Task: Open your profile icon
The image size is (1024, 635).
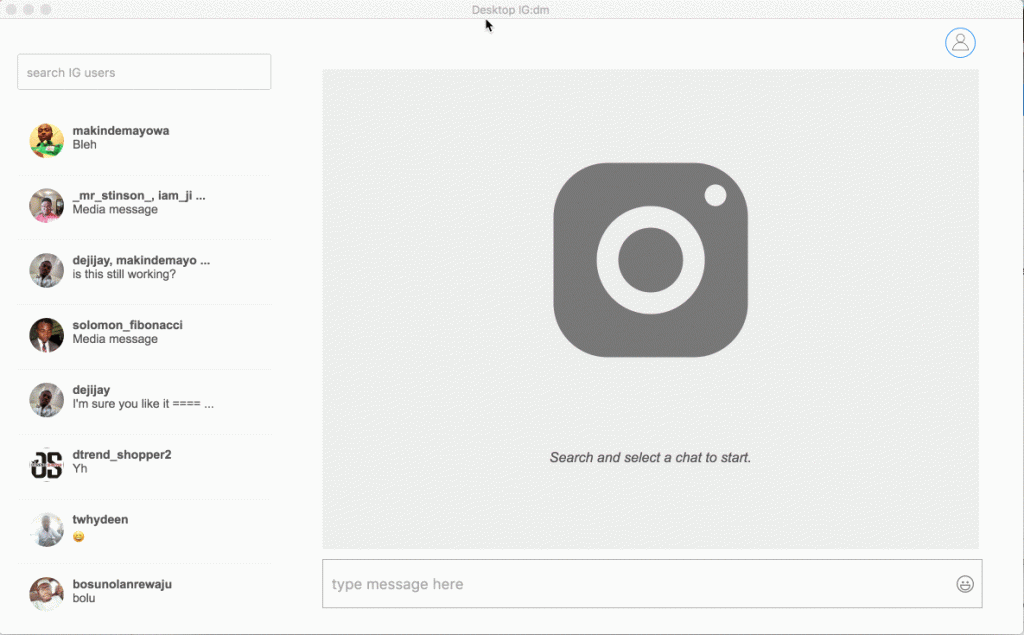Action: coord(960,43)
